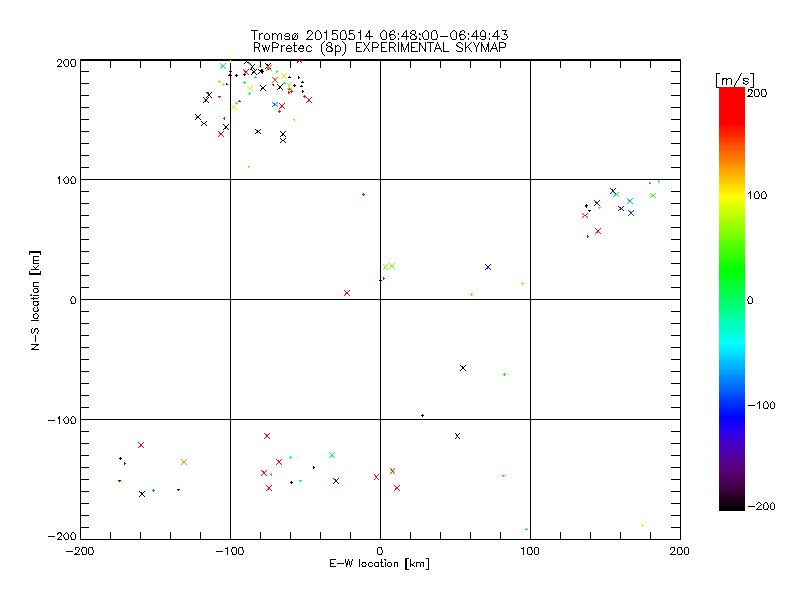Viewport: 800px width, 600px height.
Task: Click the y-axis tick label '-100'
Action: pyautogui.click(x=62, y=420)
